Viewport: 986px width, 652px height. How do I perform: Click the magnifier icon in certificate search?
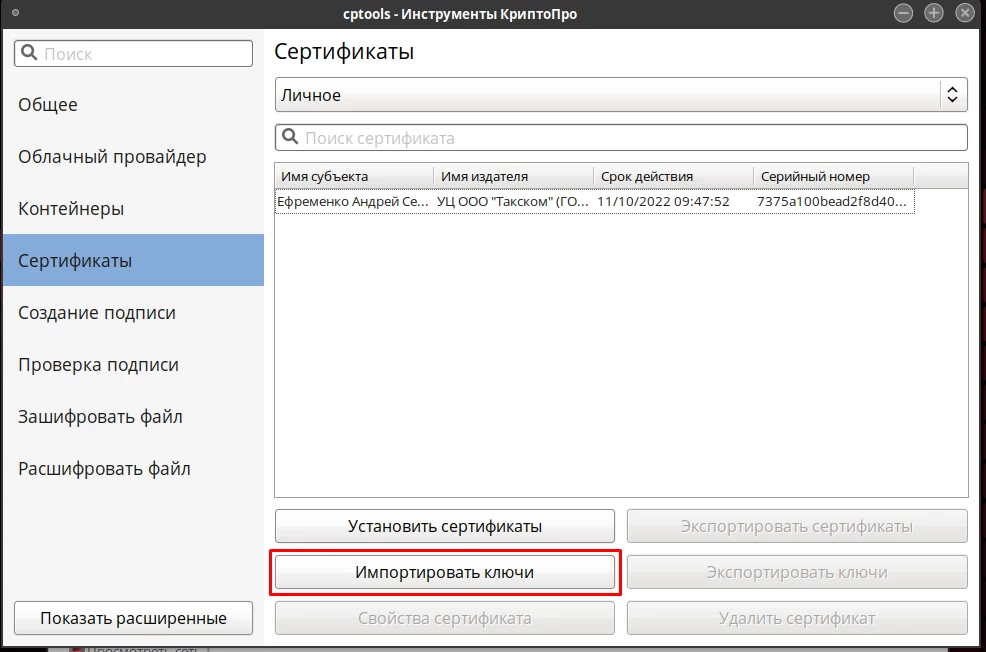tap(290, 136)
